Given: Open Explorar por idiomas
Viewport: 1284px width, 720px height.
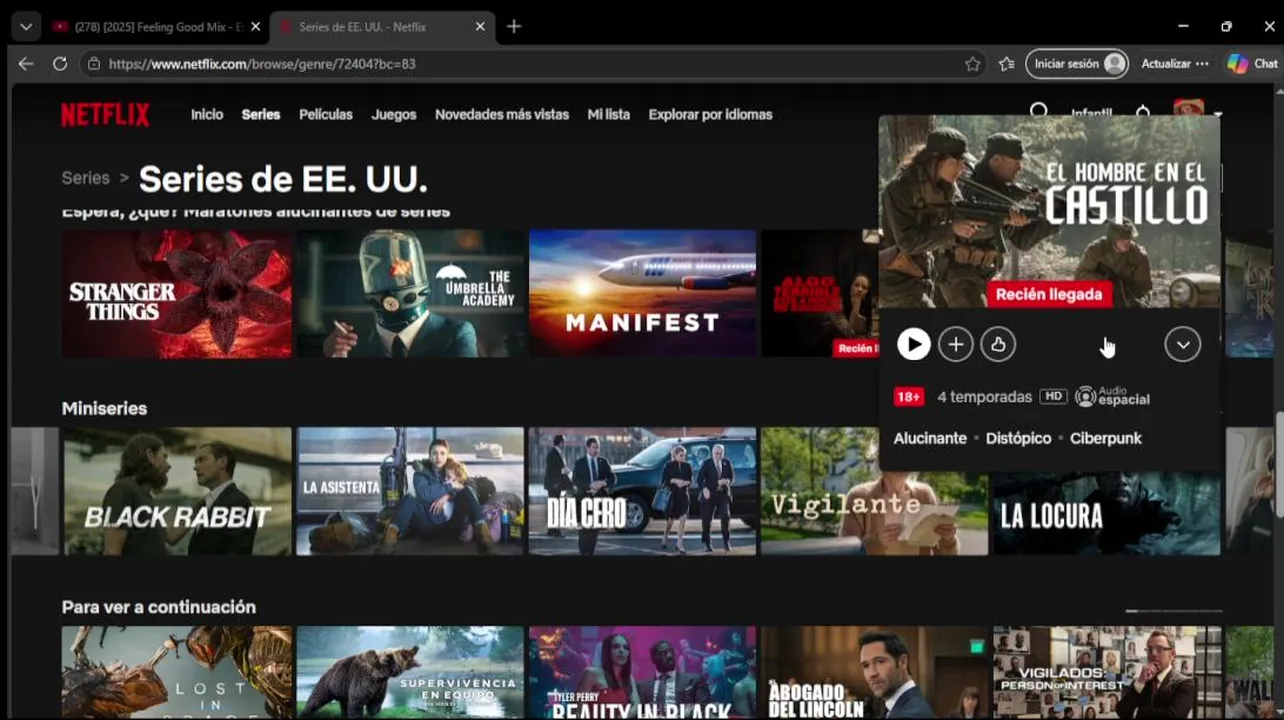Looking at the screenshot, I should point(710,115).
